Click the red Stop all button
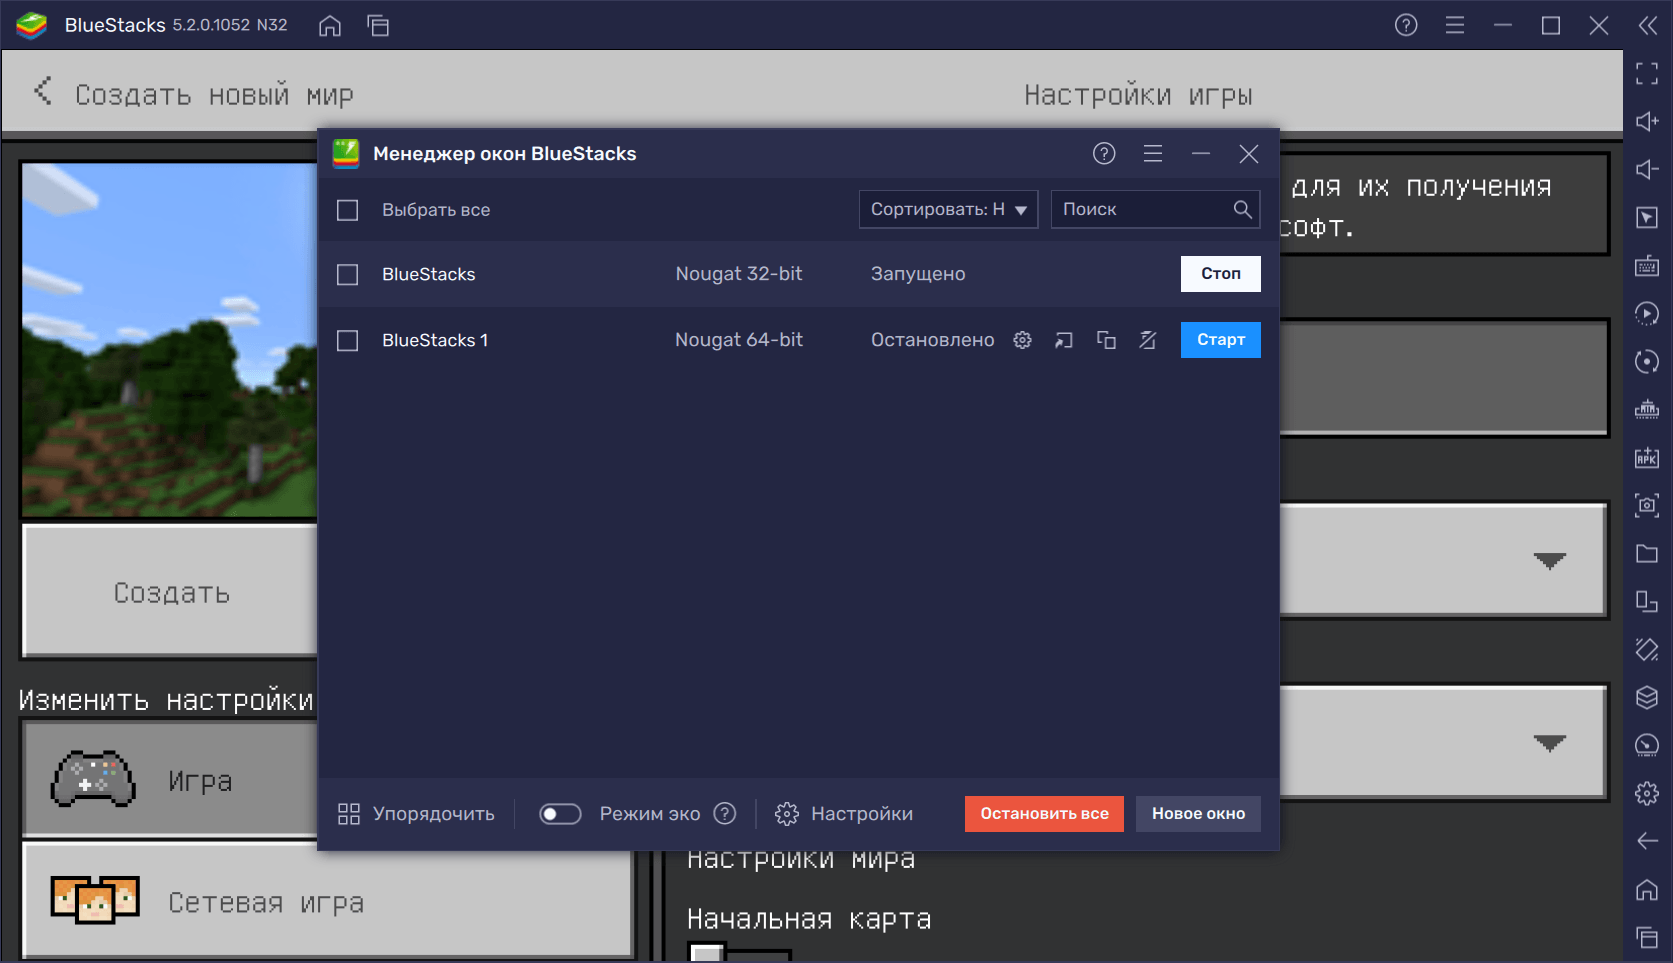Screen dimensions: 1673x963 coord(1044,814)
